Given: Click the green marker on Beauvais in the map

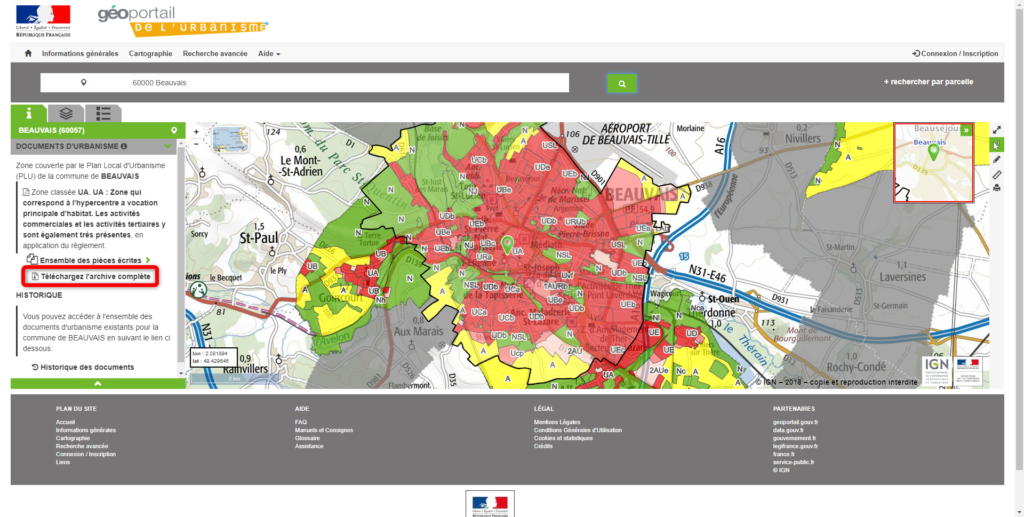Looking at the screenshot, I should (x=508, y=245).
